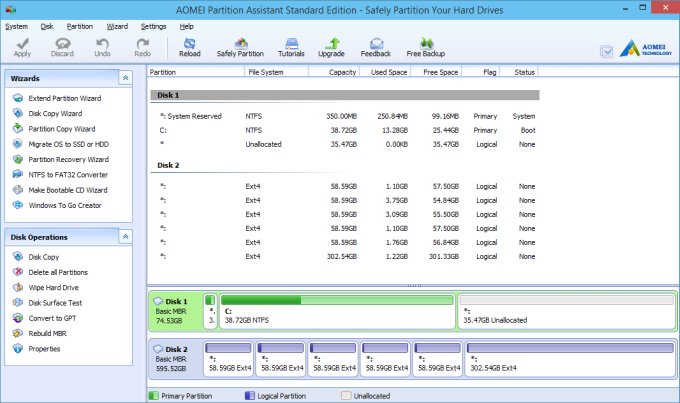Open the Help menu
The height and width of the screenshot is (403, 680).
(186, 26)
